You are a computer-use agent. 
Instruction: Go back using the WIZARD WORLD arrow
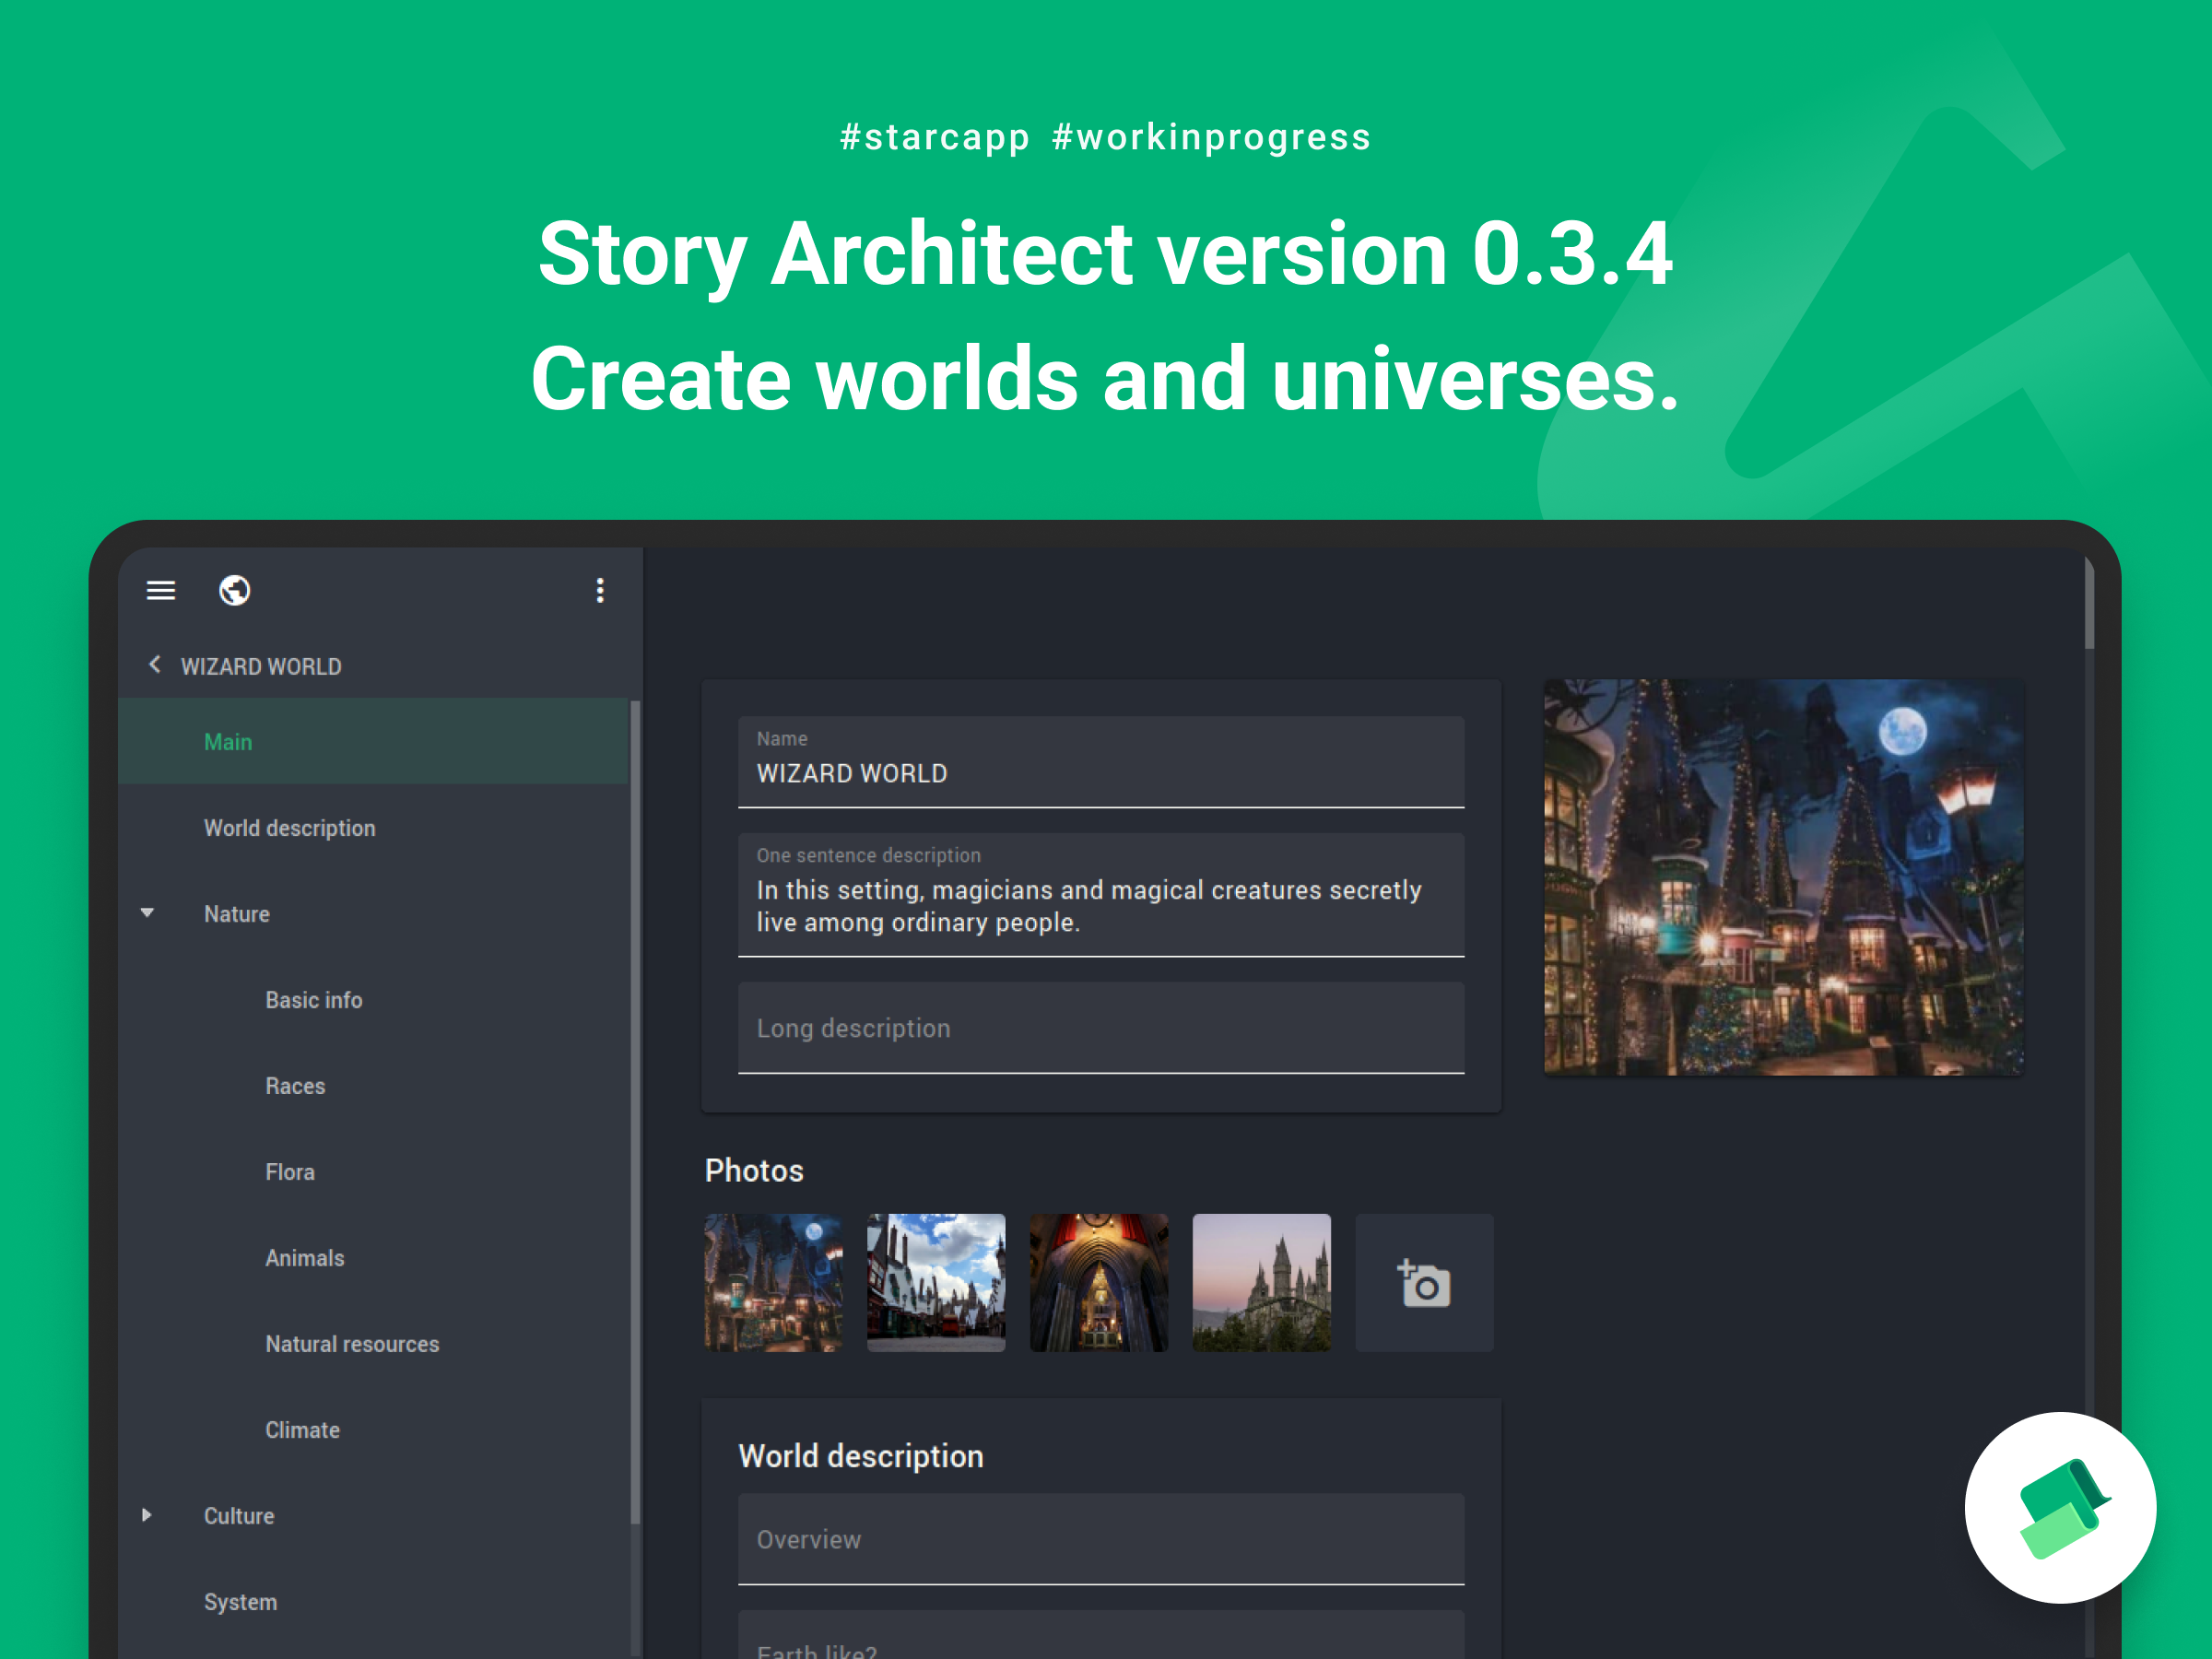point(155,665)
